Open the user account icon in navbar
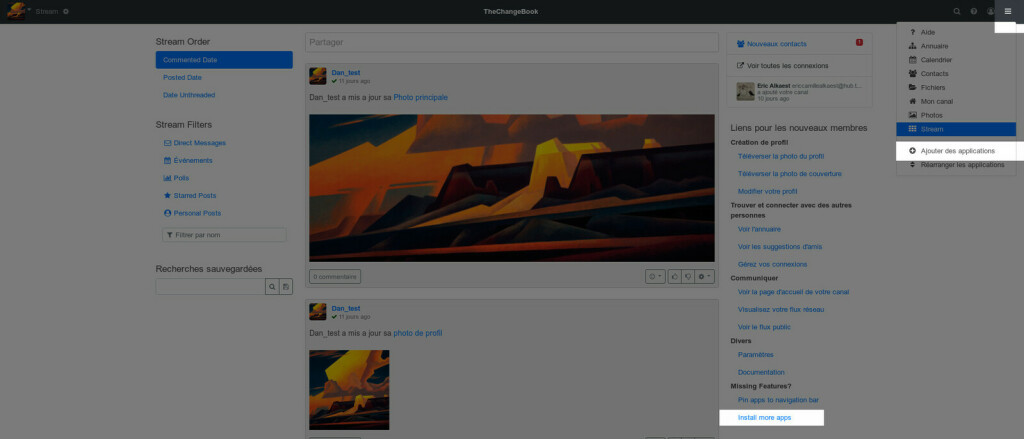This screenshot has height=439, width=1024. point(991,11)
